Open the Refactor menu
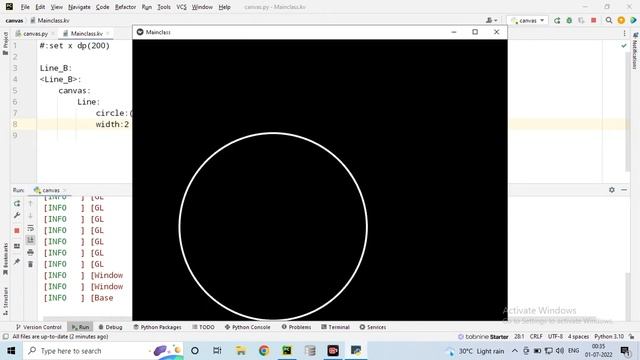The image size is (640, 360). pyautogui.click(x=125, y=7)
